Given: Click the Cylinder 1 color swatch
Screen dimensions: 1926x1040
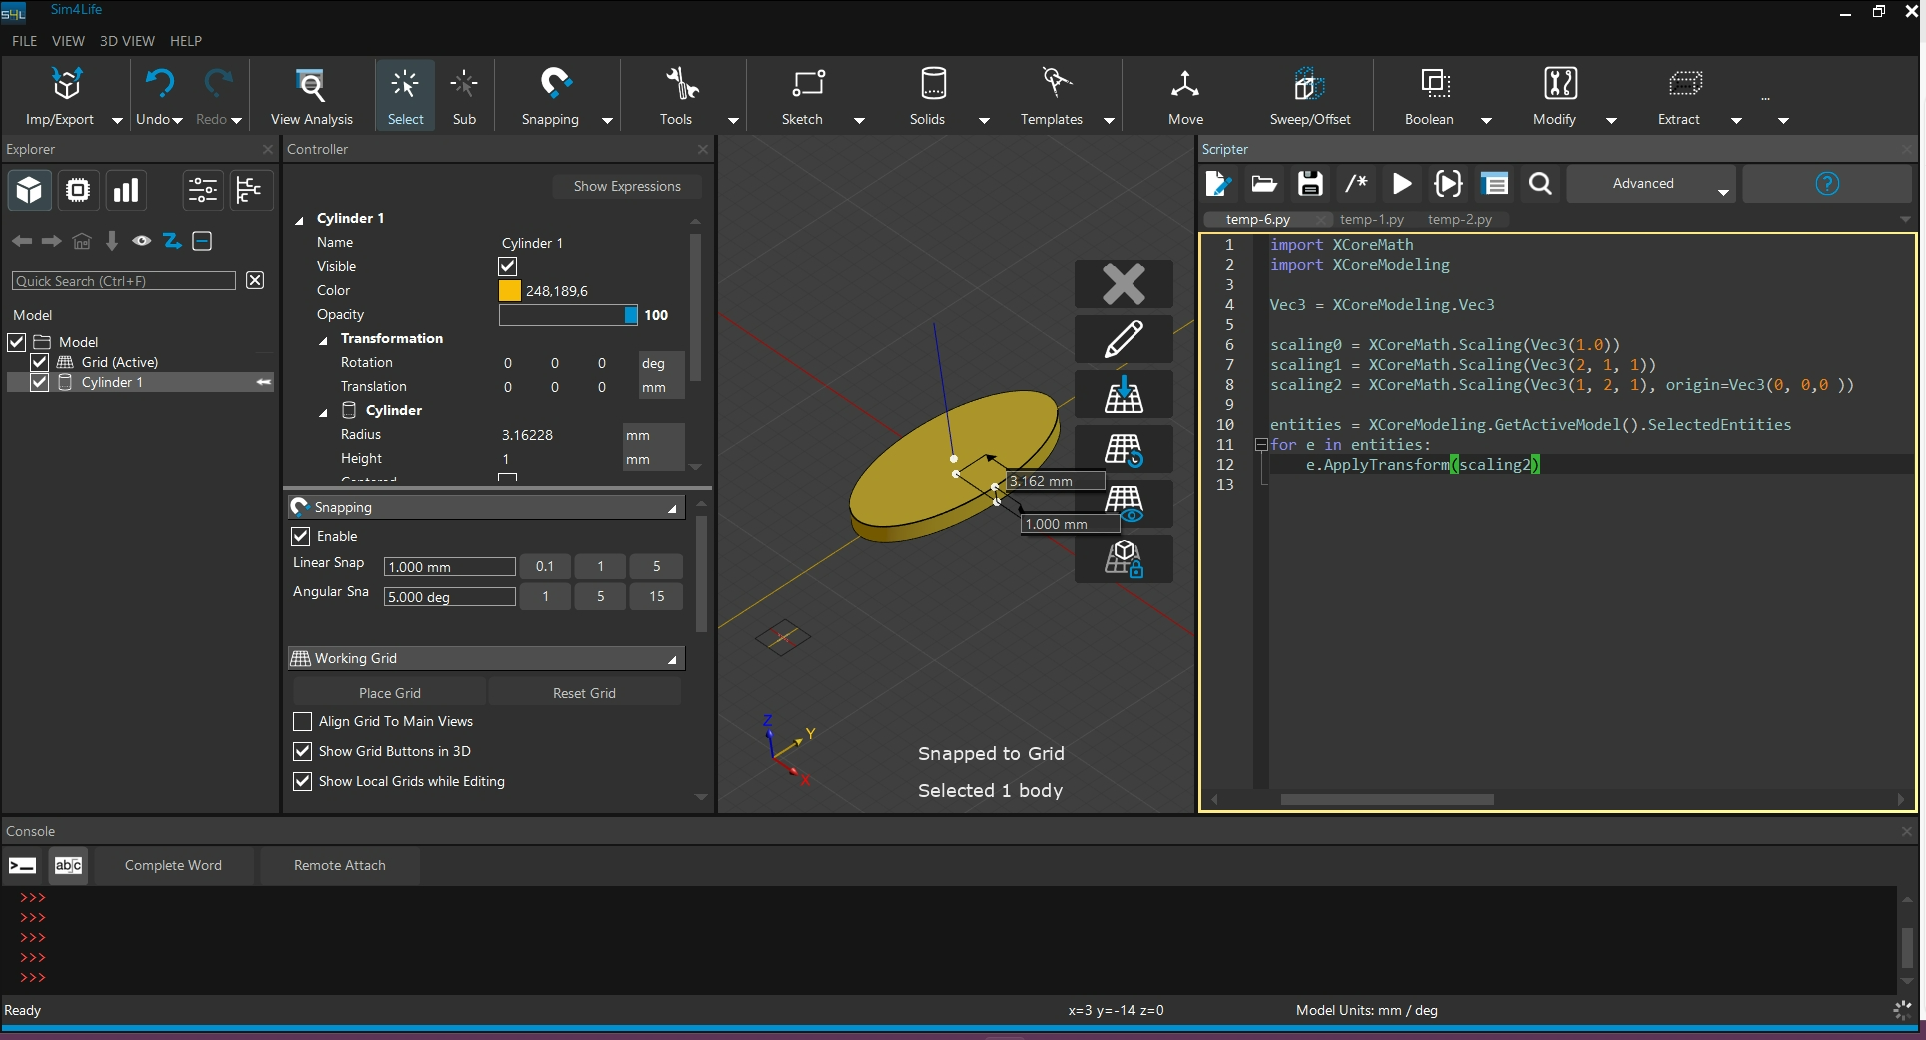Looking at the screenshot, I should point(509,291).
